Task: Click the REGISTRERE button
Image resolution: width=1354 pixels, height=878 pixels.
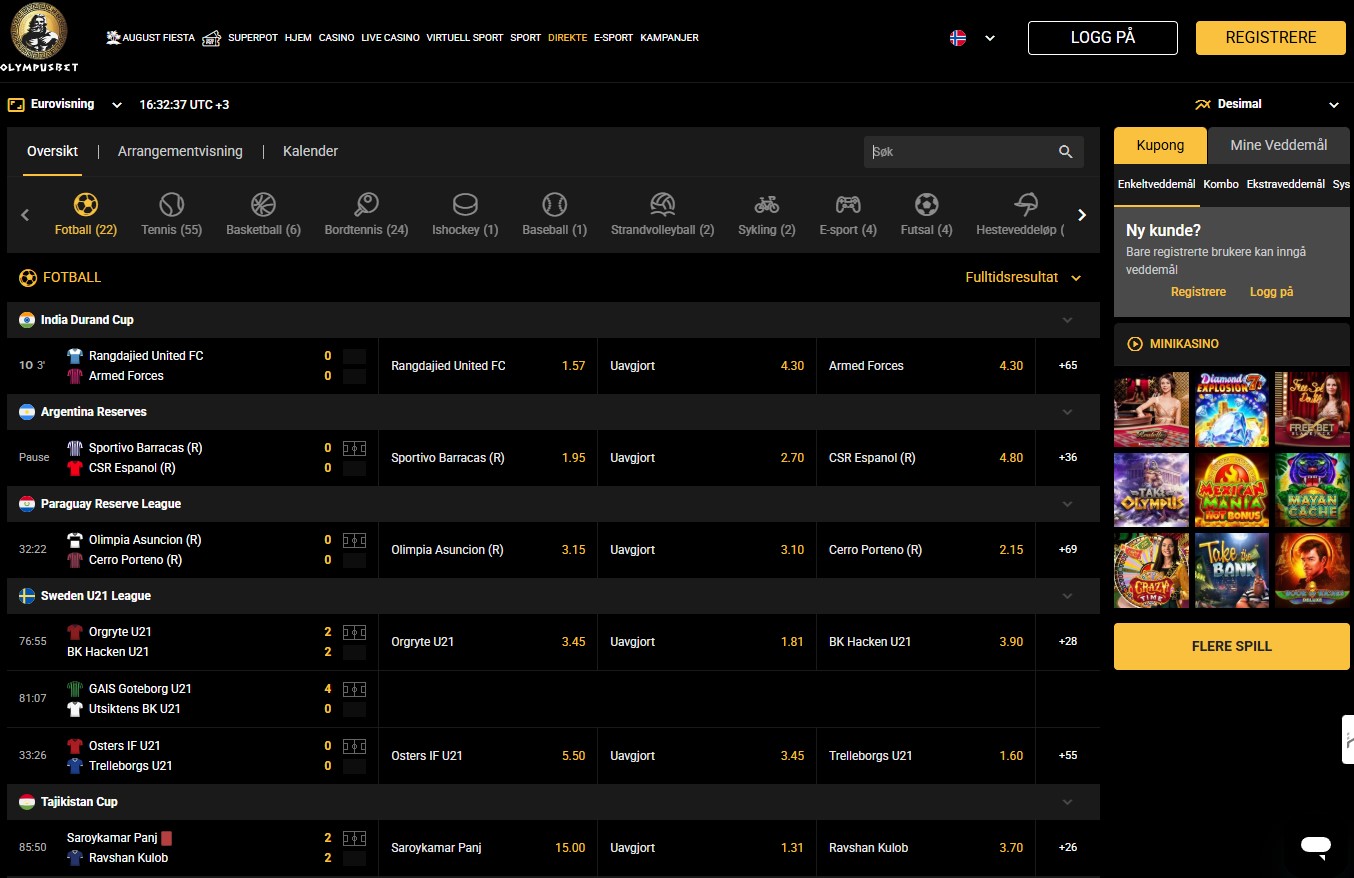Action: pos(1271,38)
